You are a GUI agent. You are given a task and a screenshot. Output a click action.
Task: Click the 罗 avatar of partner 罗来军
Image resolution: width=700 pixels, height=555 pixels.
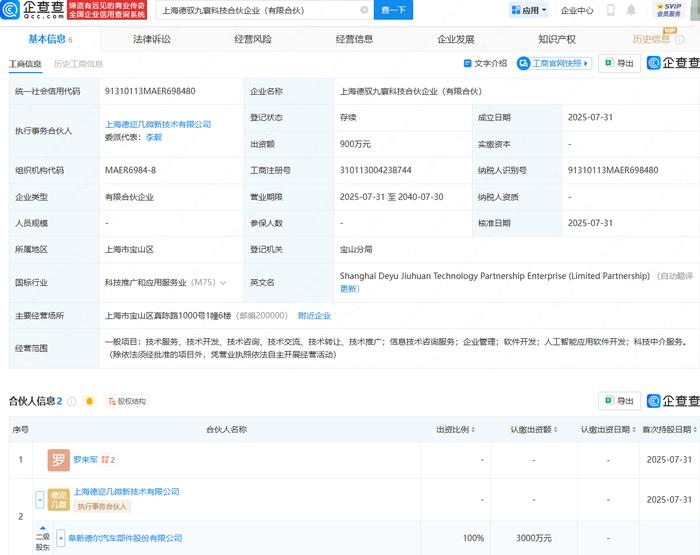pyautogui.click(x=58, y=460)
